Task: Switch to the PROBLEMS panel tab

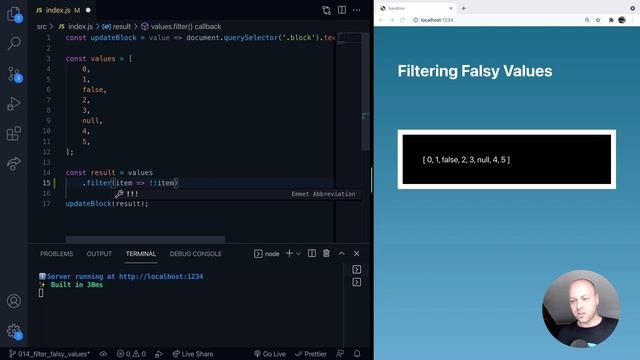Action: click(x=56, y=253)
